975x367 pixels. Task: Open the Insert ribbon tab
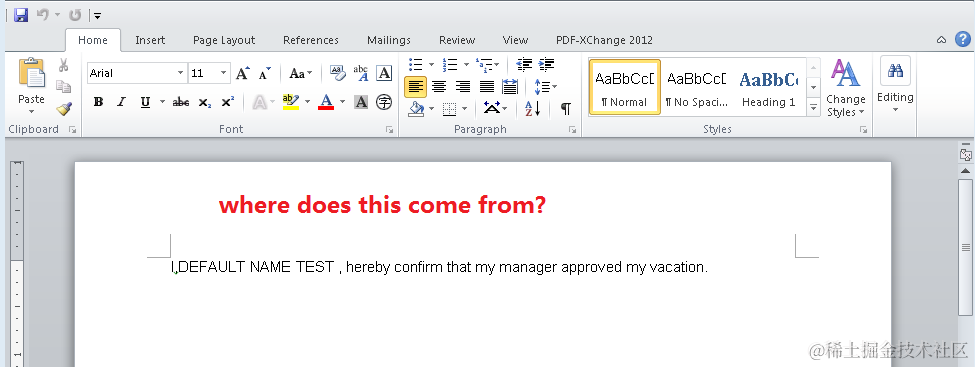click(x=150, y=40)
